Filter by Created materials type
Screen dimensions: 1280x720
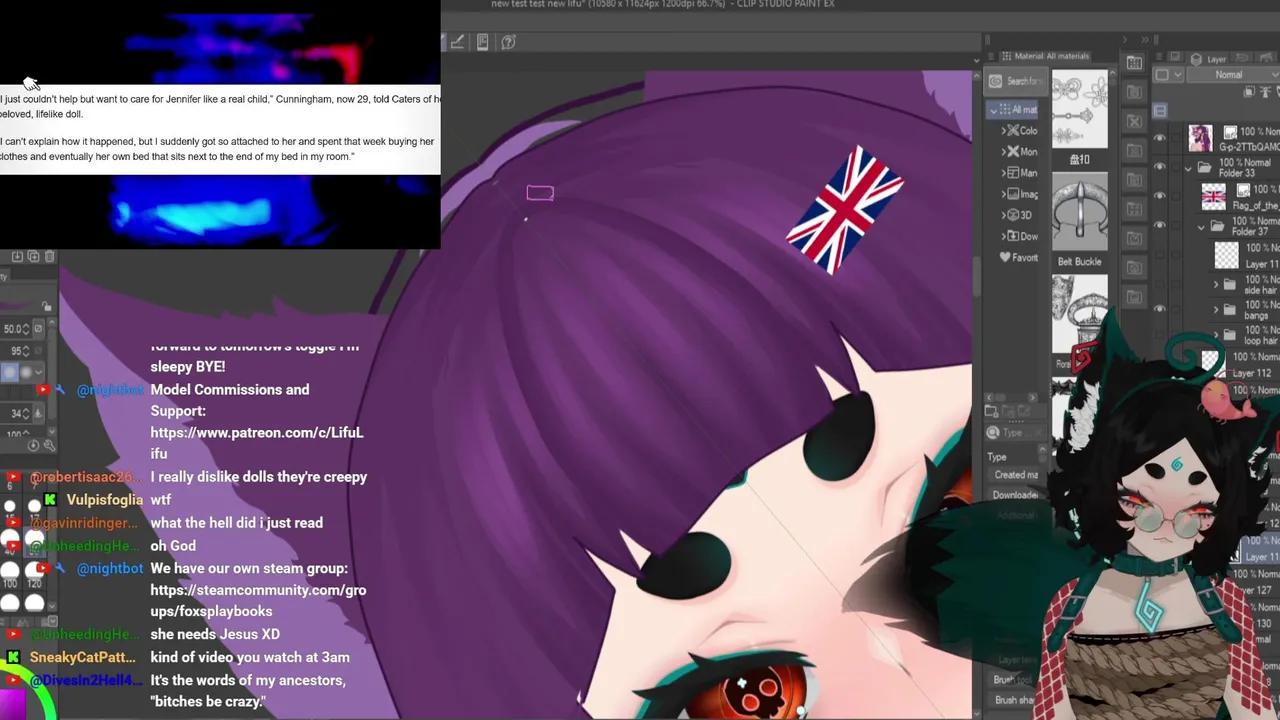[1015, 475]
